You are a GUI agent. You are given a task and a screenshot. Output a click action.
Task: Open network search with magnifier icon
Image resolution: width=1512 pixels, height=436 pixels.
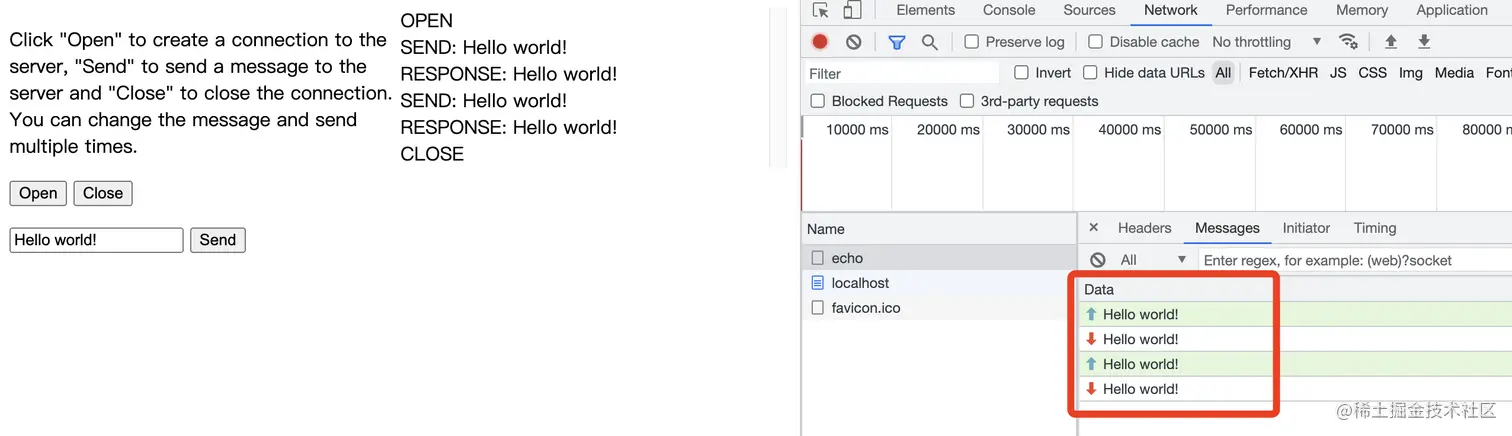(x=929, y=42)
